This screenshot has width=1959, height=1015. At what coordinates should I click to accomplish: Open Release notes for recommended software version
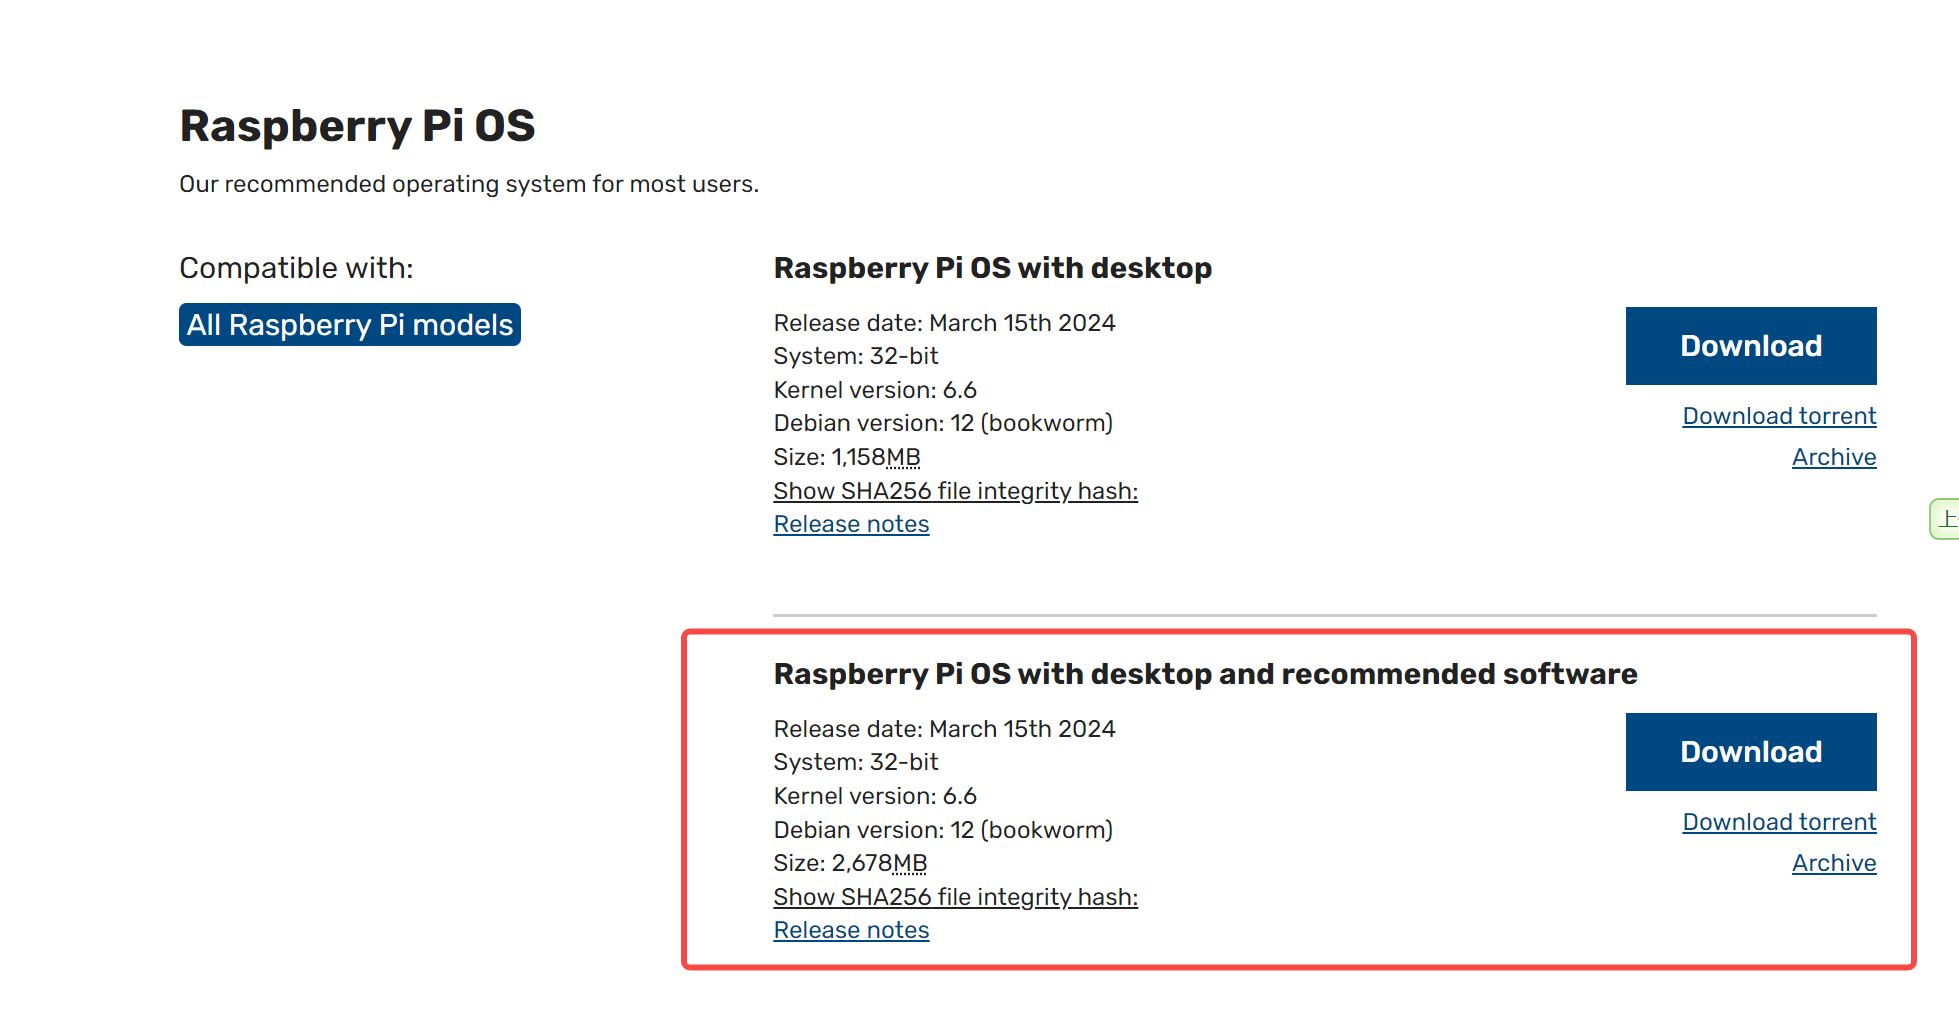(851, 930)
